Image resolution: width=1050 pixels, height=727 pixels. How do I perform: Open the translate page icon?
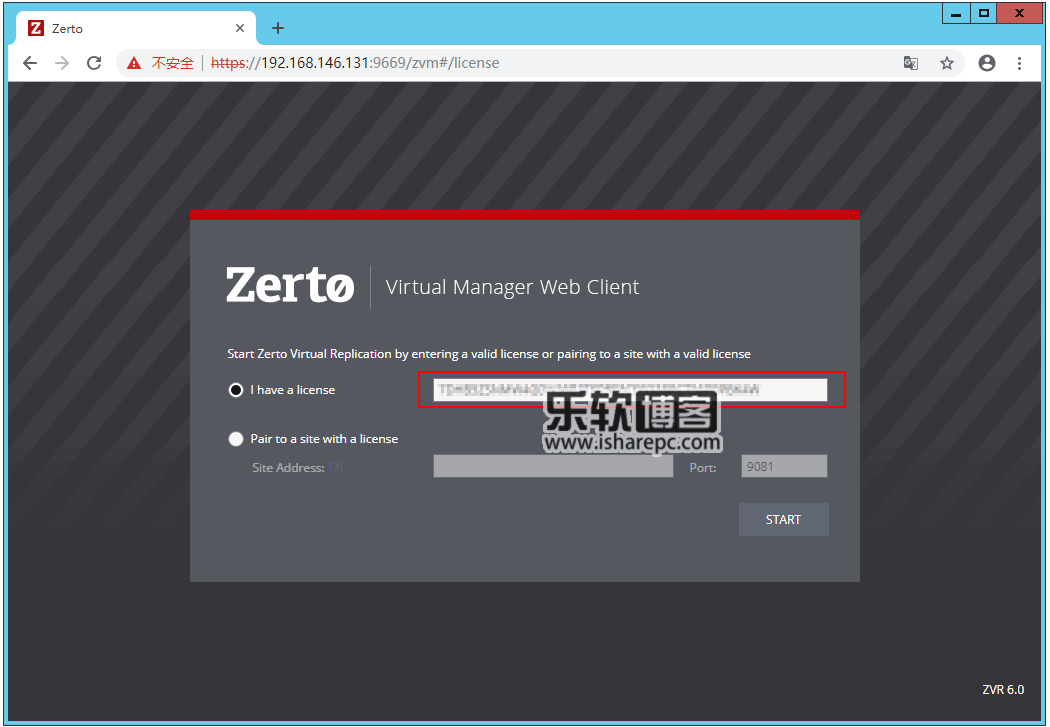tap(911, 63)
